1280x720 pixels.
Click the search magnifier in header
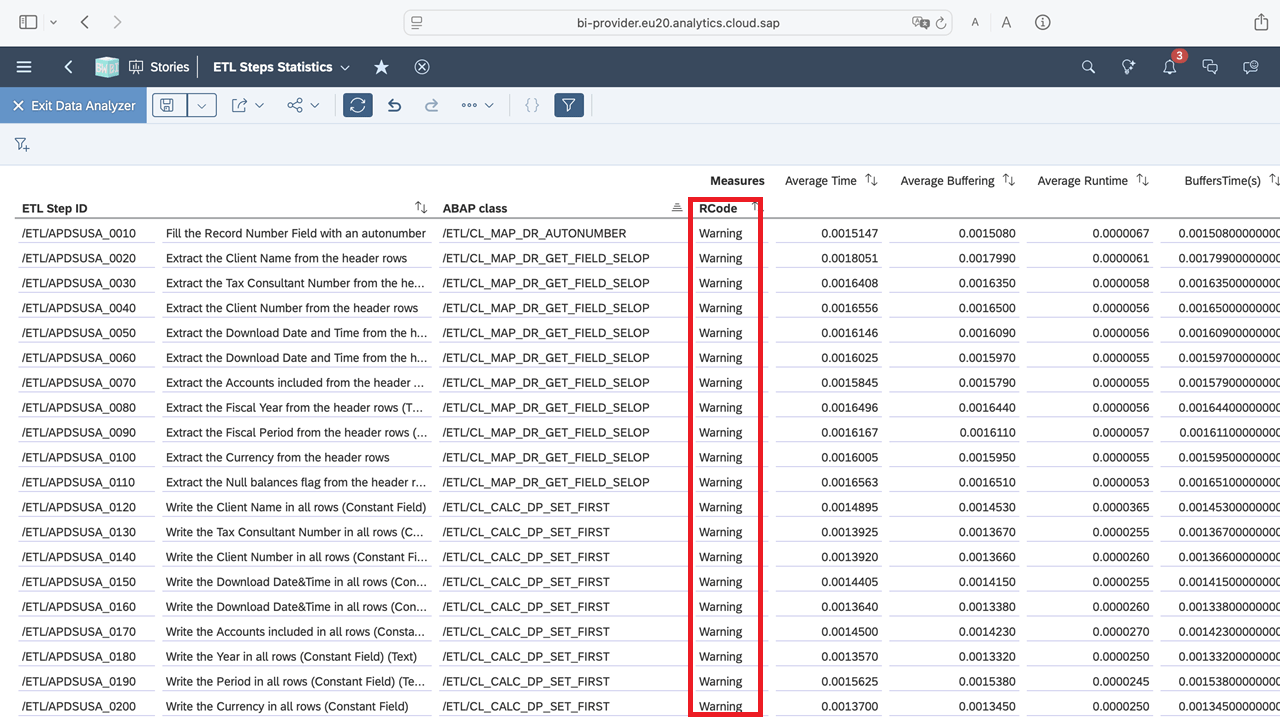1088,67
